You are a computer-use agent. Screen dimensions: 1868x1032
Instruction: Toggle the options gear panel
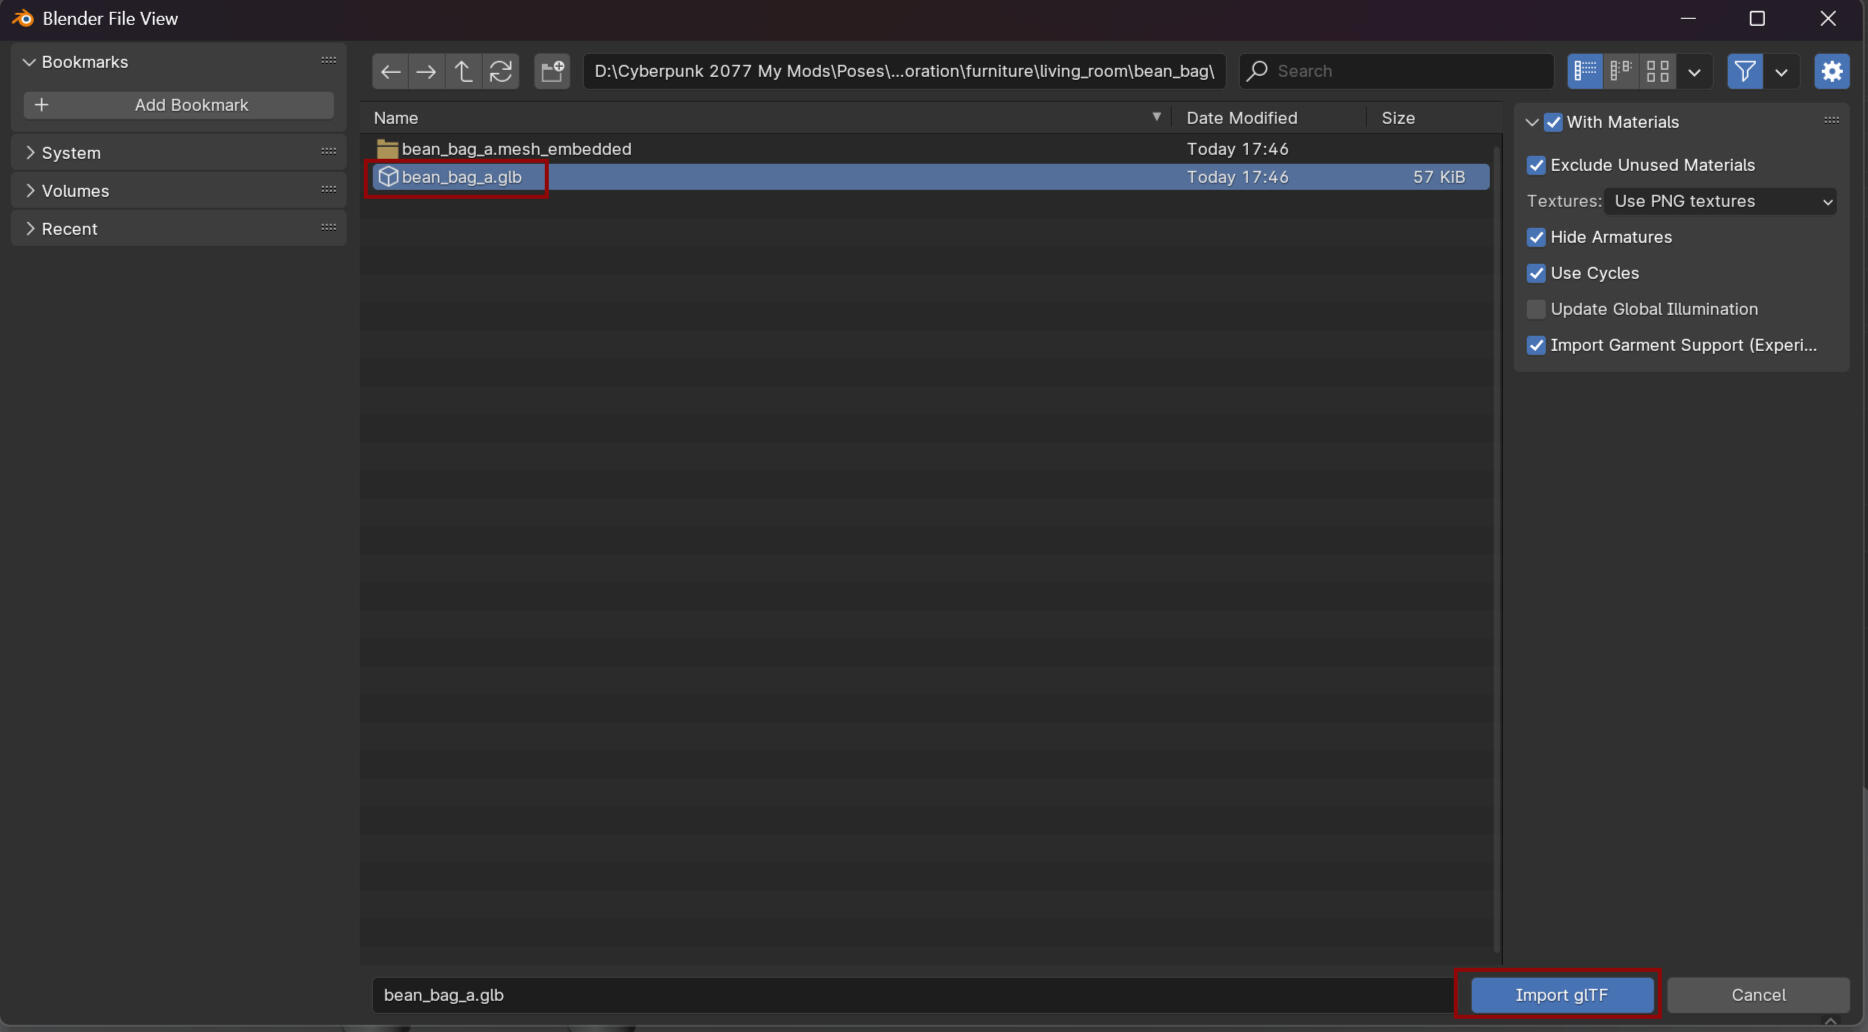1831,71
